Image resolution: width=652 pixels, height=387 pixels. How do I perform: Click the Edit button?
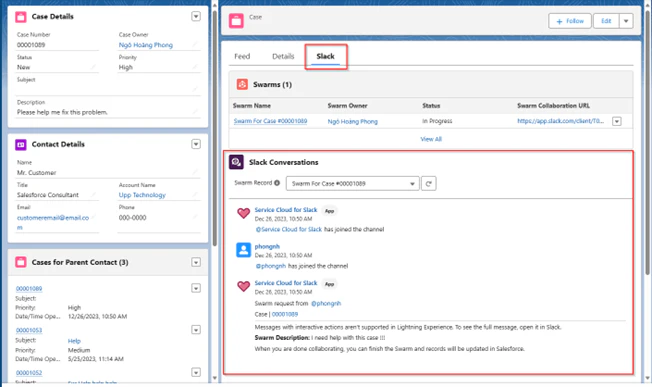[x=606, y=21]
